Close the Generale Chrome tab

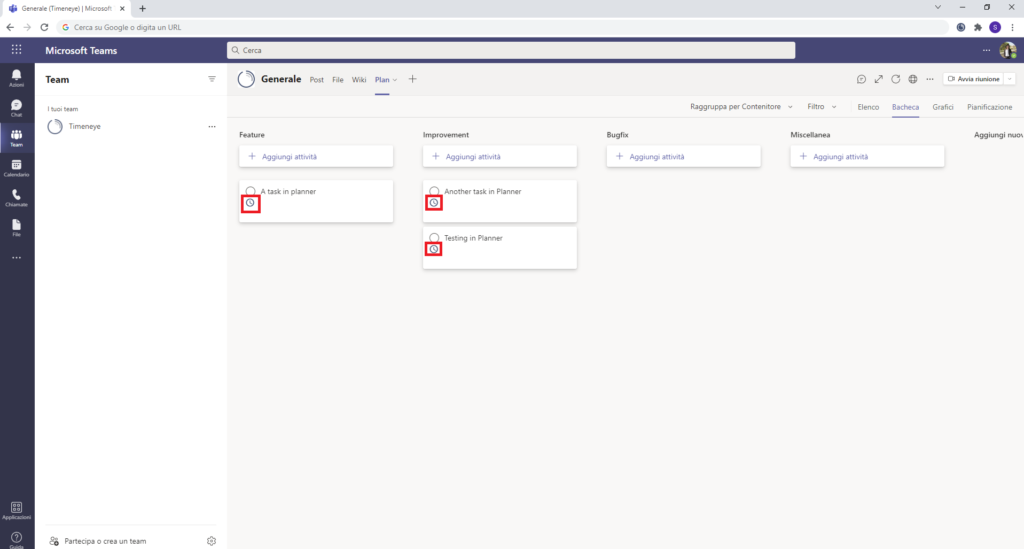pyautogui.click(x=122, y=8)
